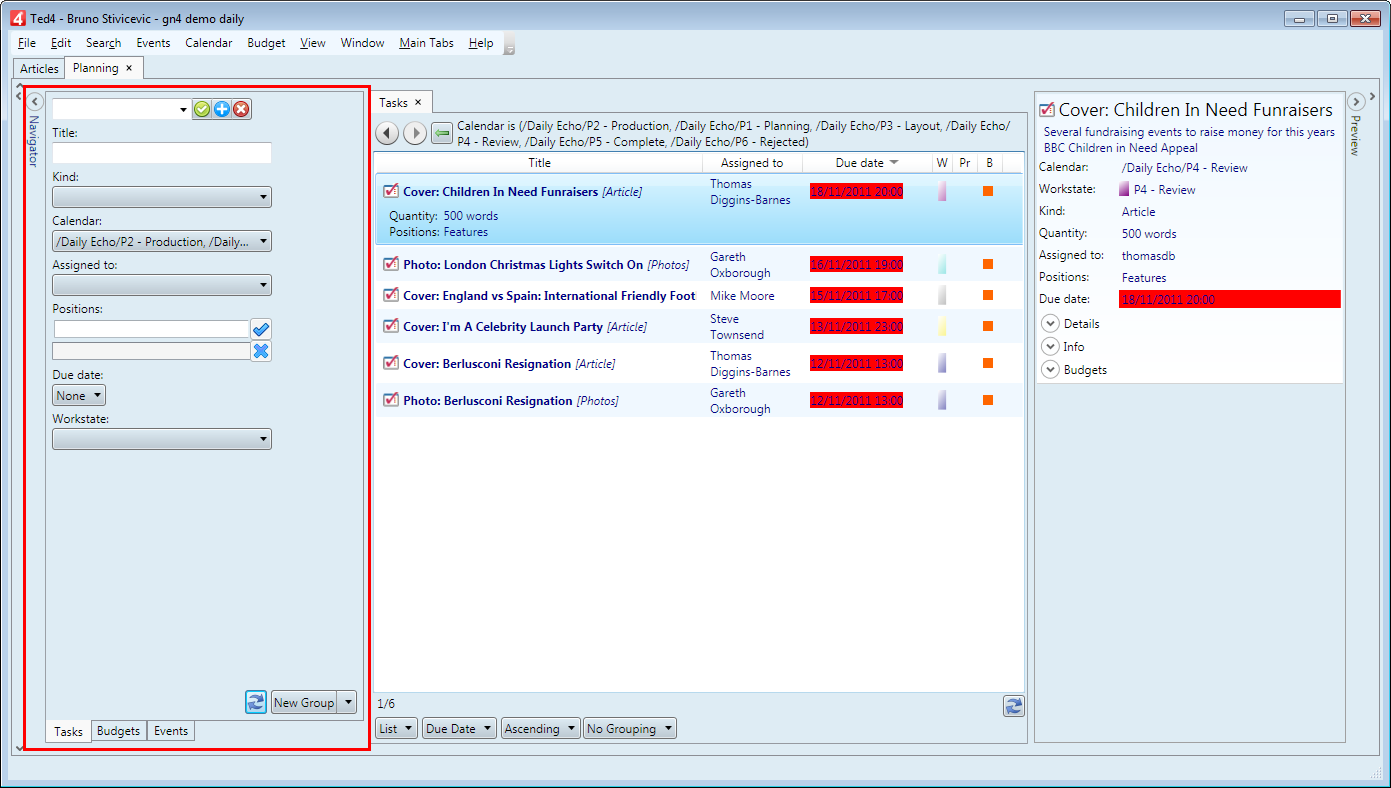Sort by the Assigned to column header

coord(752,163)
